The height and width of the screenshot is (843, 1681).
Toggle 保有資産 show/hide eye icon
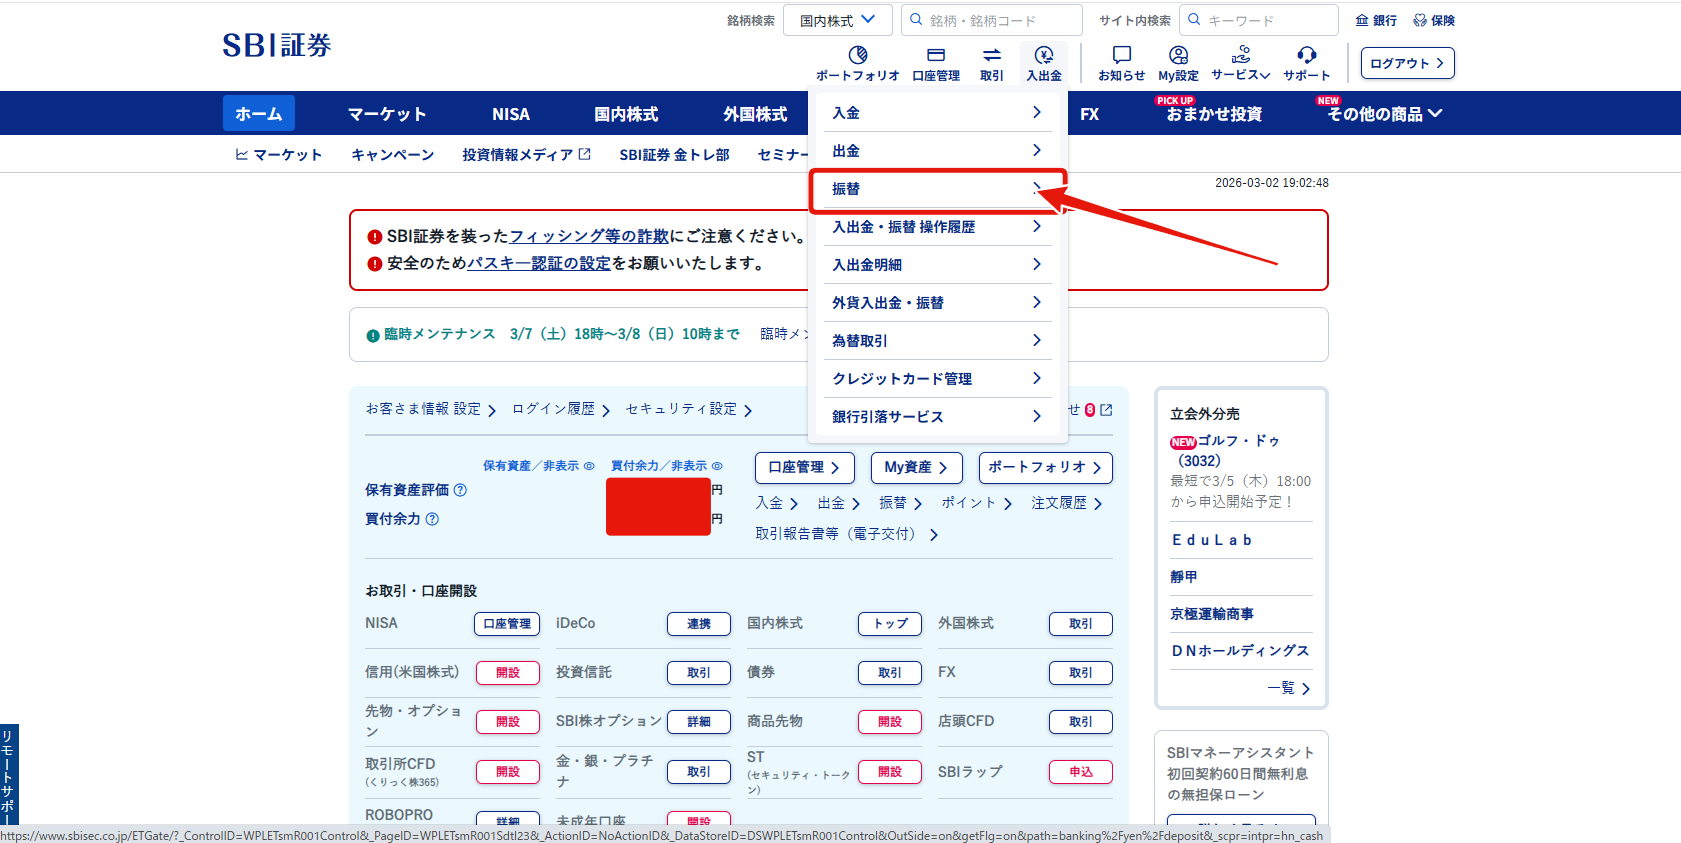pos(589,466)
